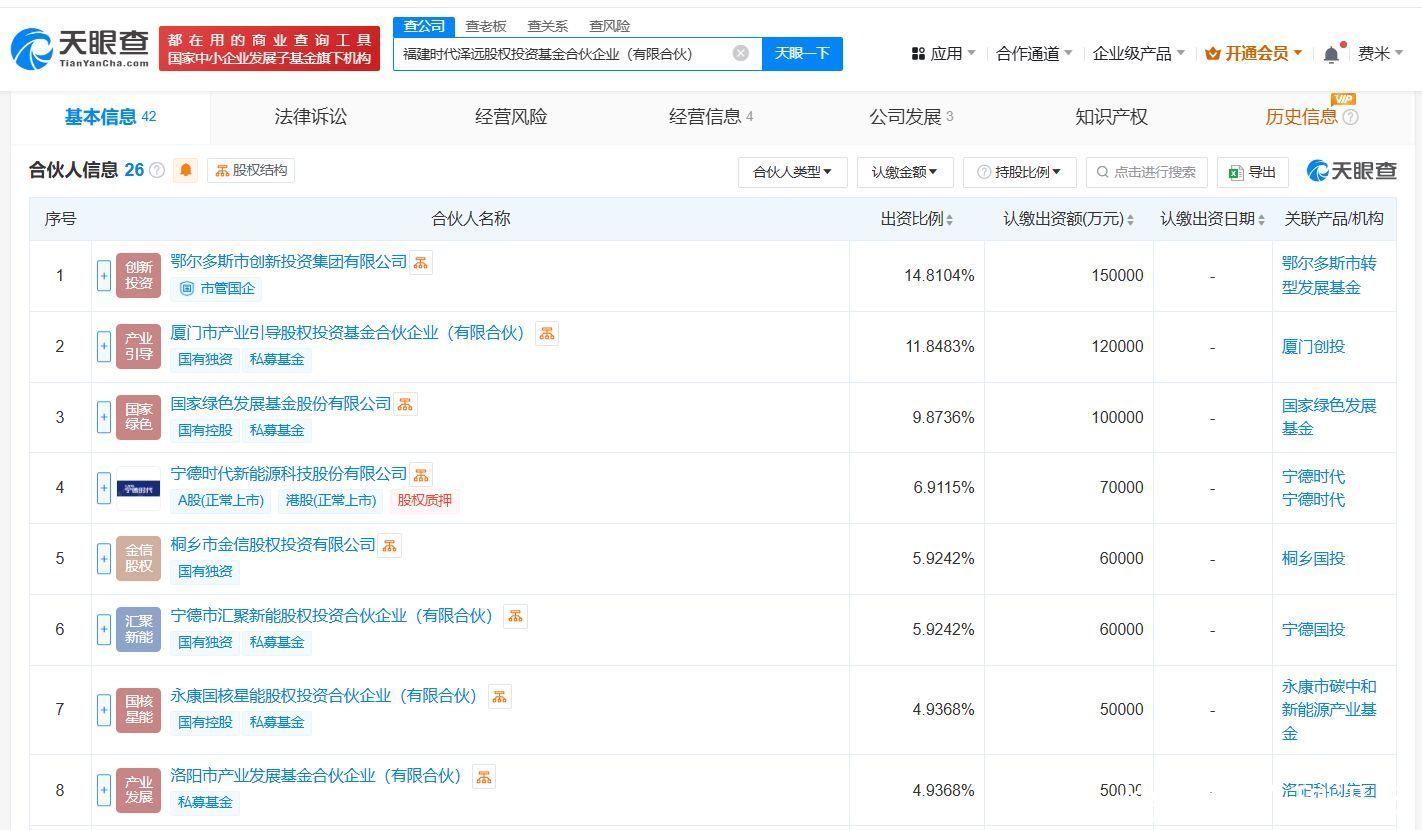Viewport: 1422px width, 830px height.
Task: Open equity chart icon for 鄂尔多斯市创新投资集团
Action: coord(421,262)
